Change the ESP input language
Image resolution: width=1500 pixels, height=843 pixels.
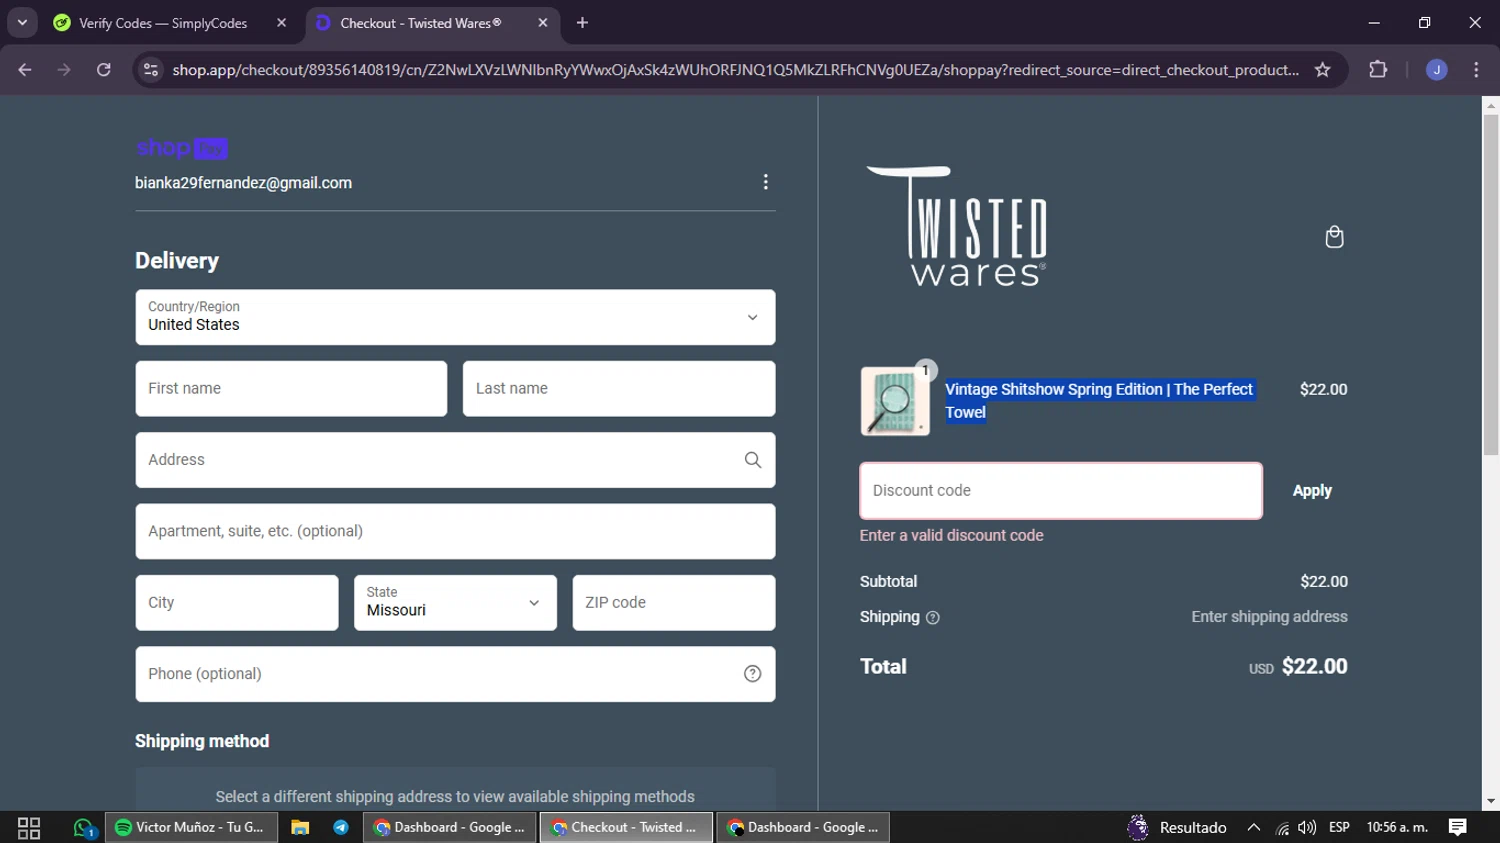point(1339,828)
